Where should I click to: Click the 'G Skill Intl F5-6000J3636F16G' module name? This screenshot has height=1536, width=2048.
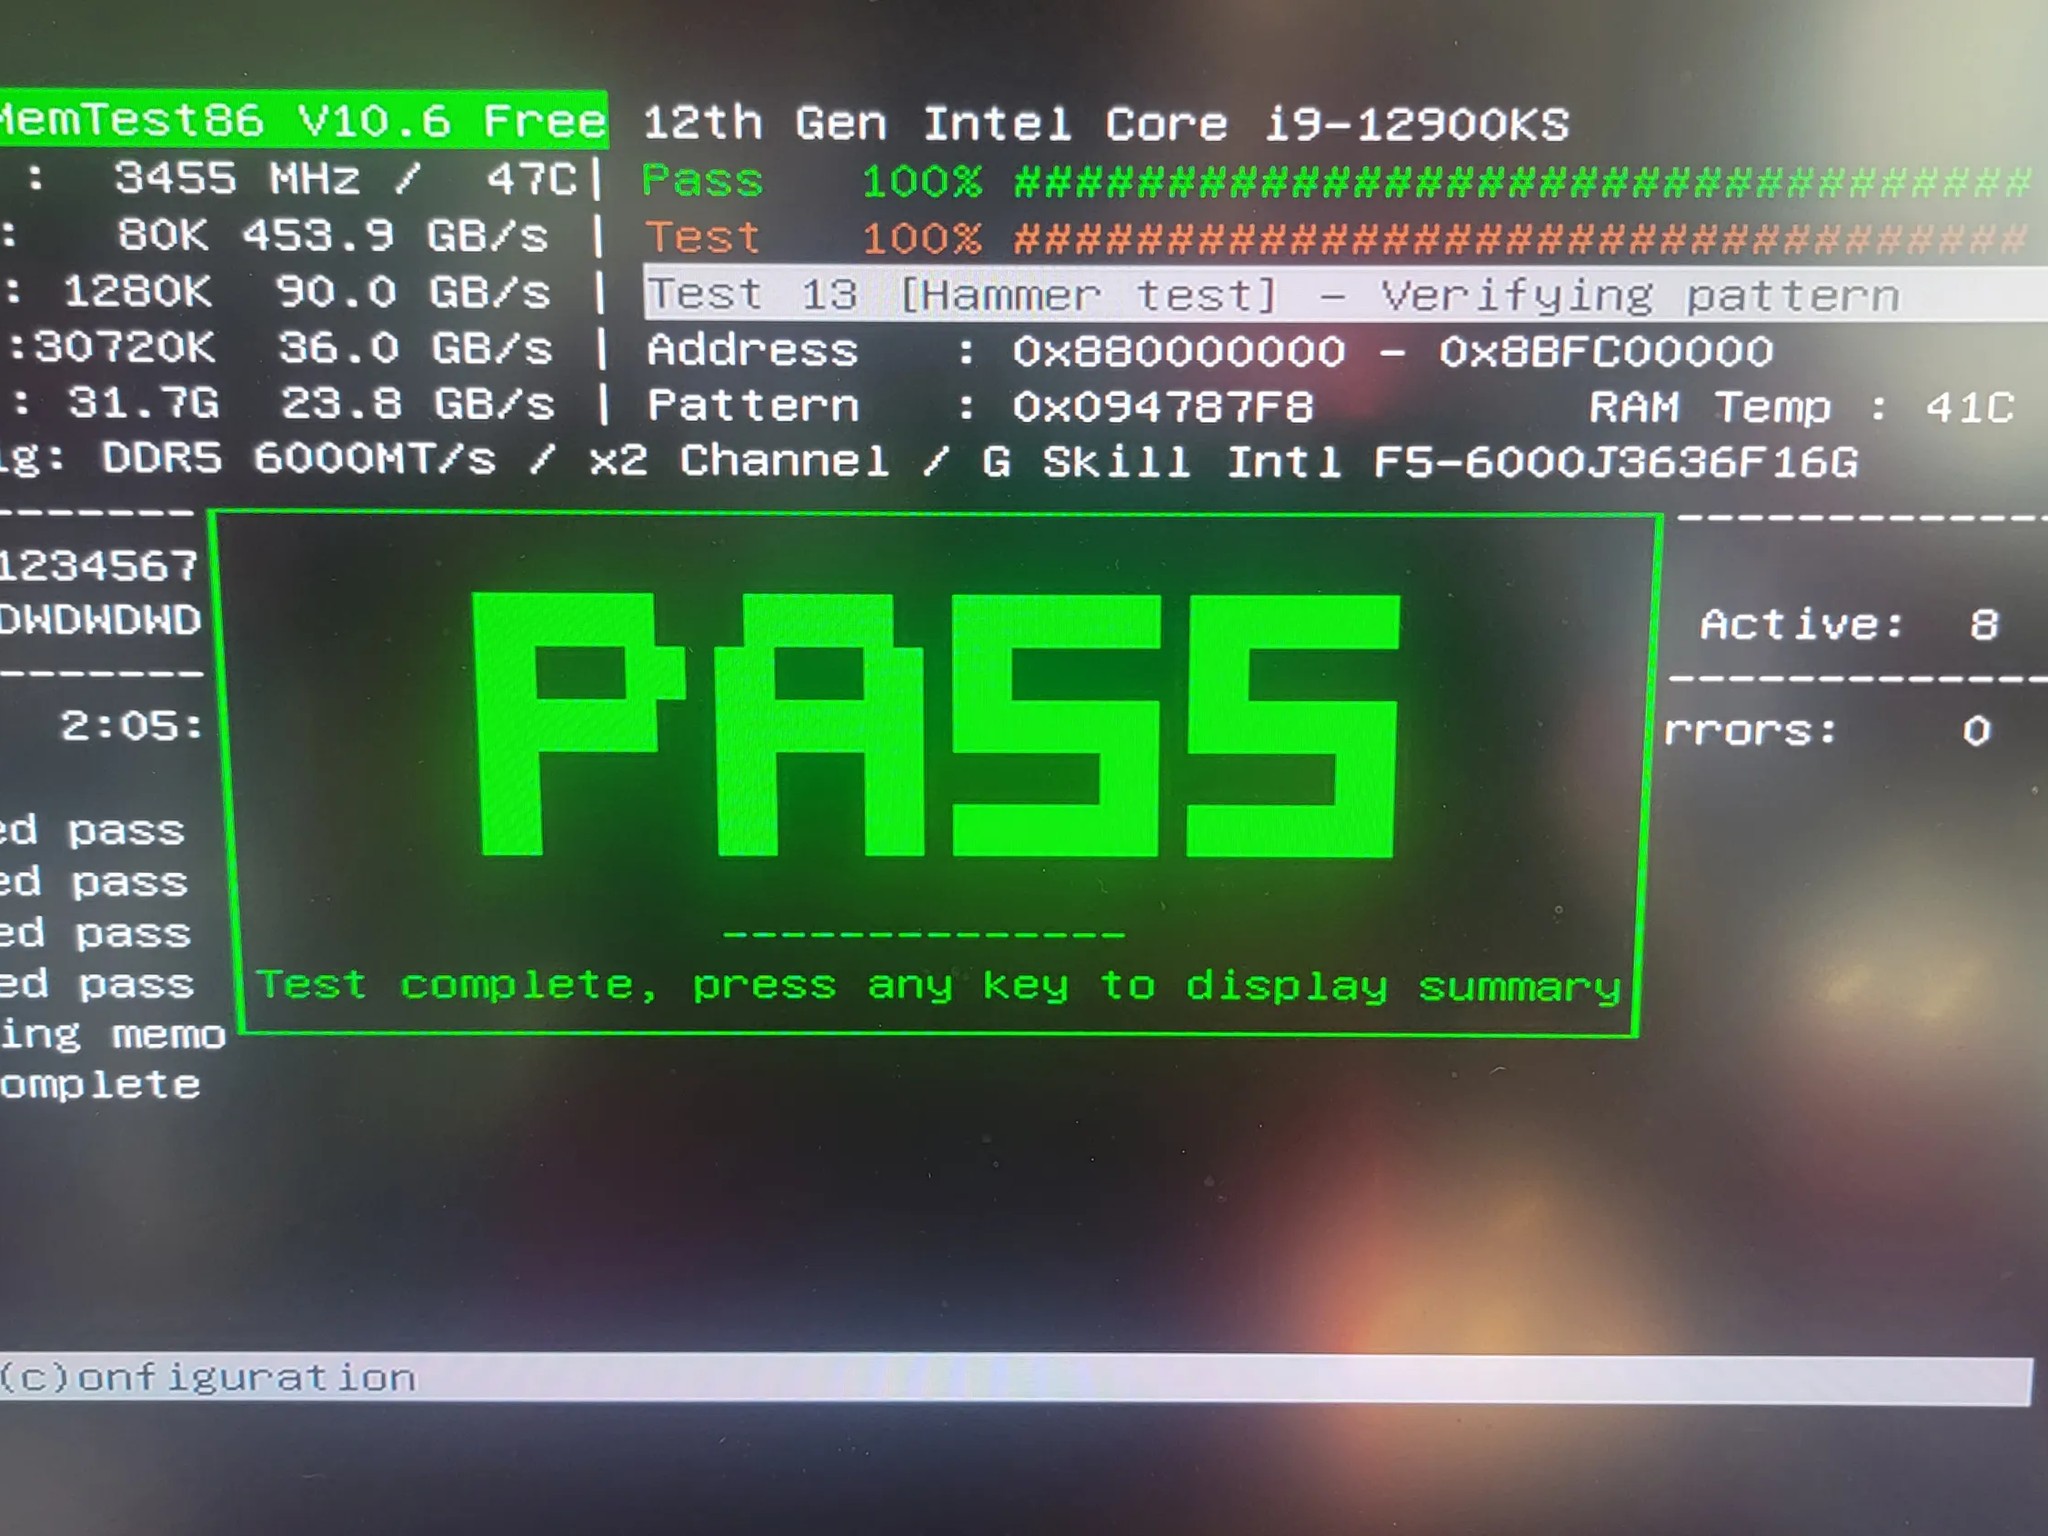(x=1420, y=462)
